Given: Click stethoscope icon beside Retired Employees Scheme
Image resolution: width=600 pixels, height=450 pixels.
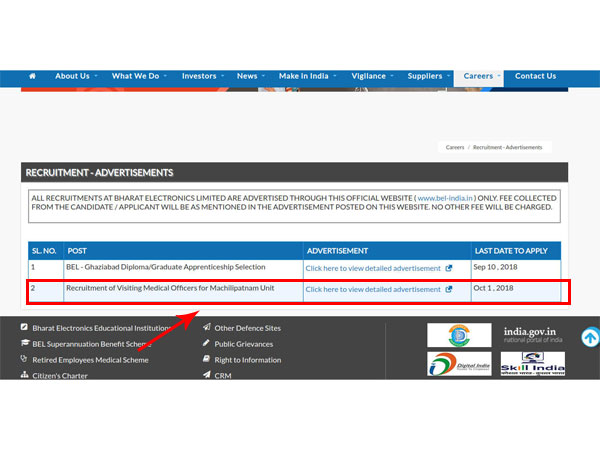Looking at the screenshot, I should point(24,359).
